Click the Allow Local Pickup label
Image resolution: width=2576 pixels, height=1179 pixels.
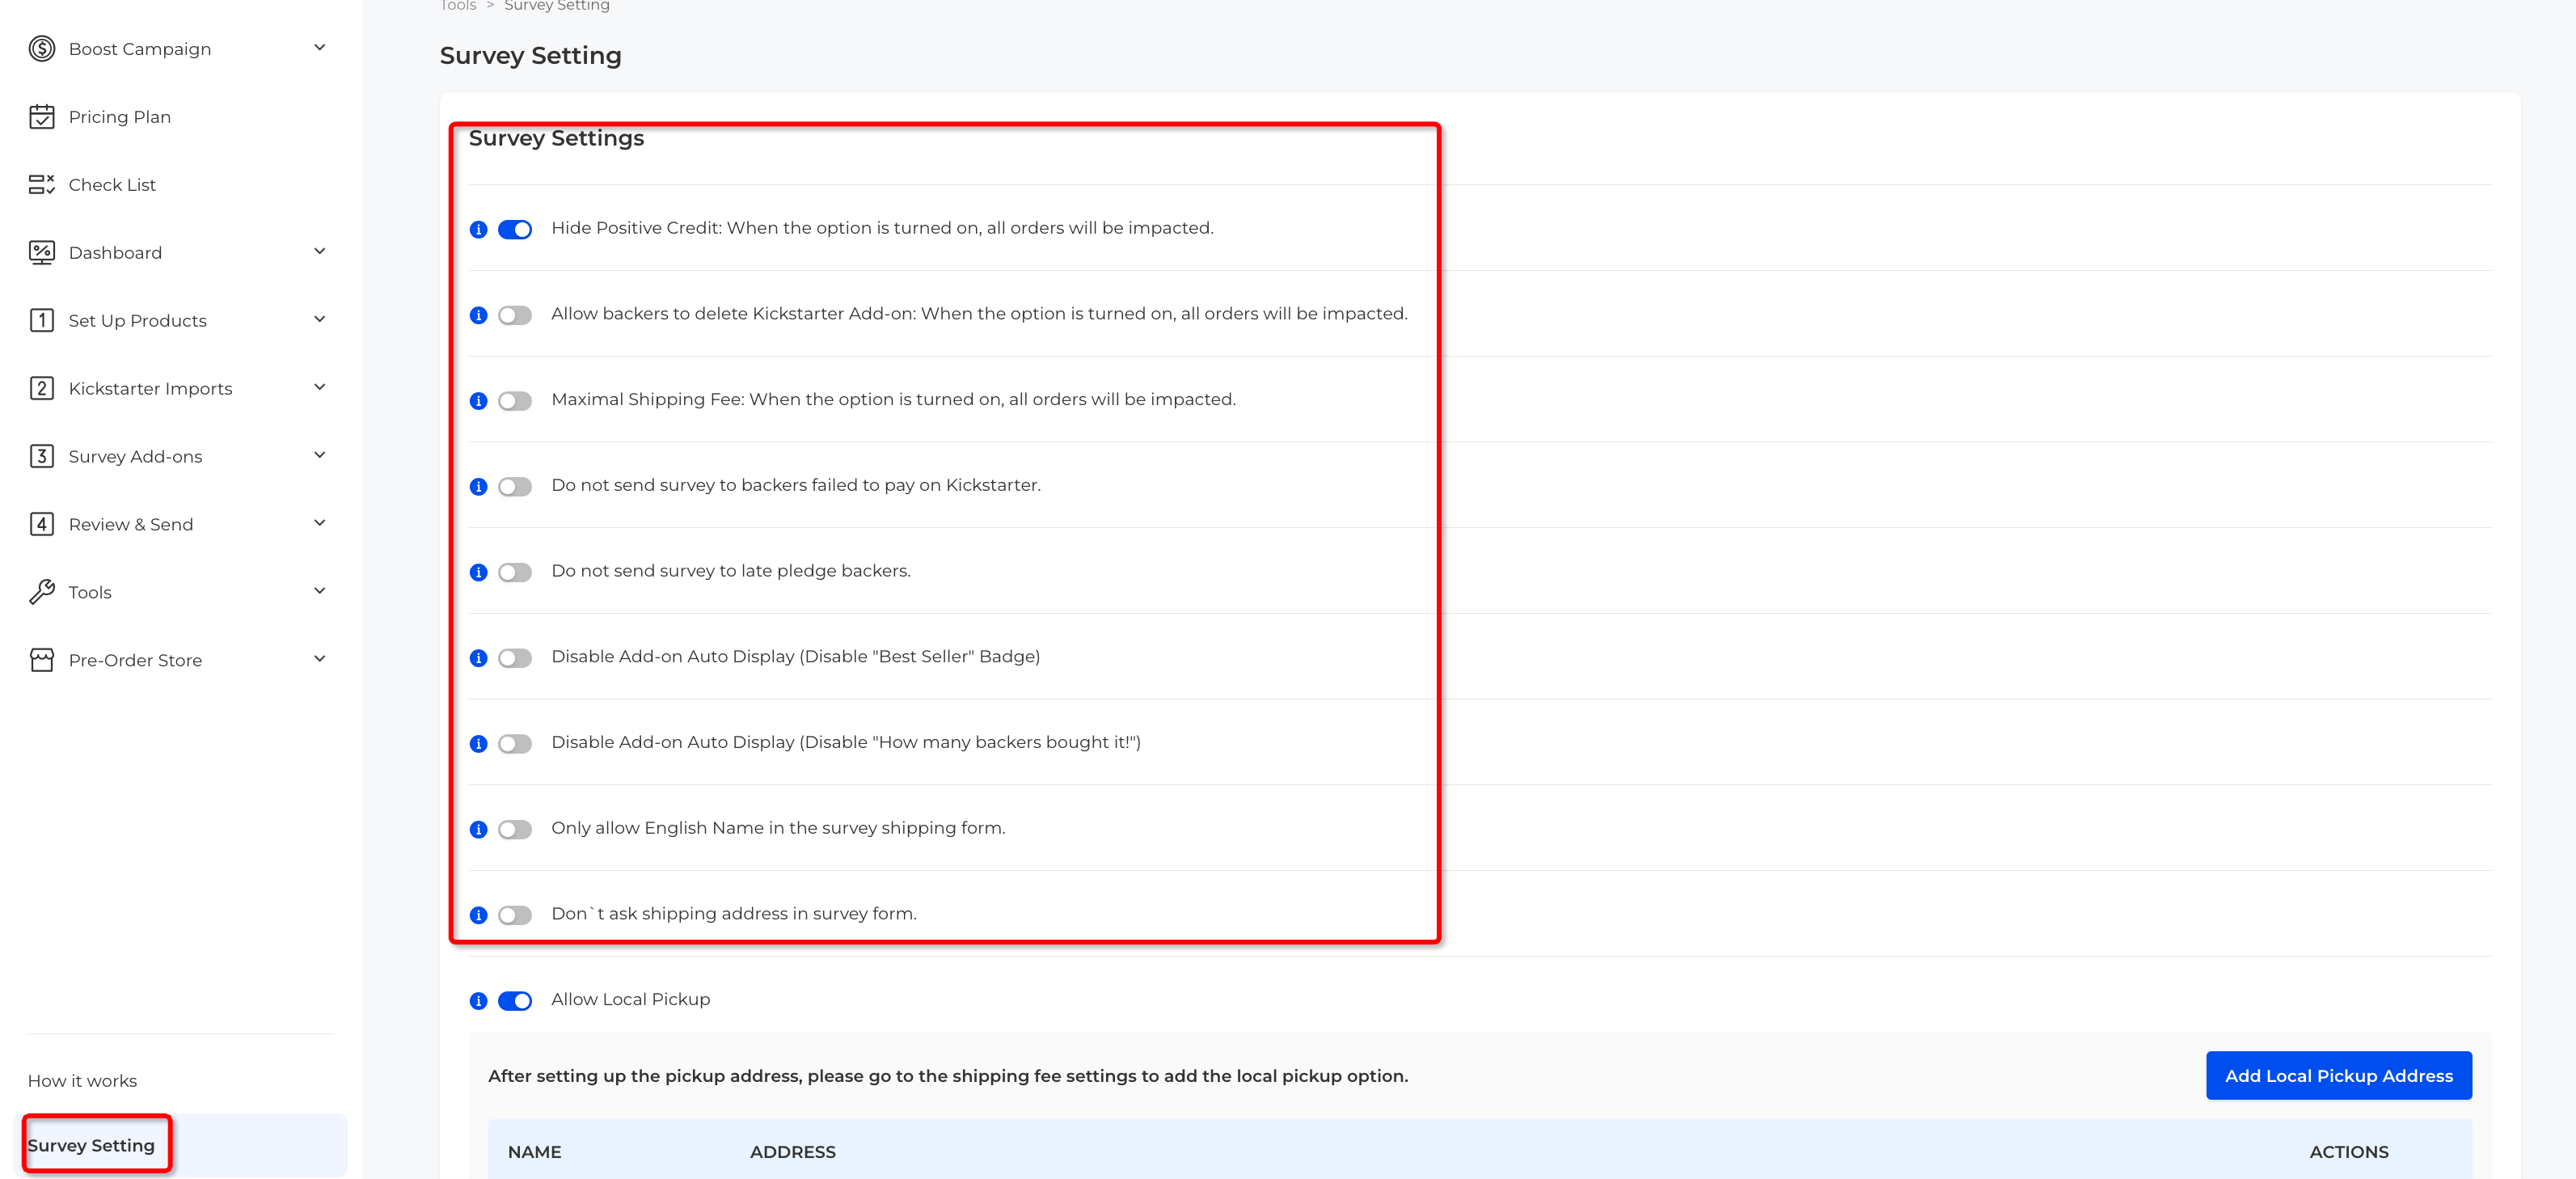[630, 1000]
